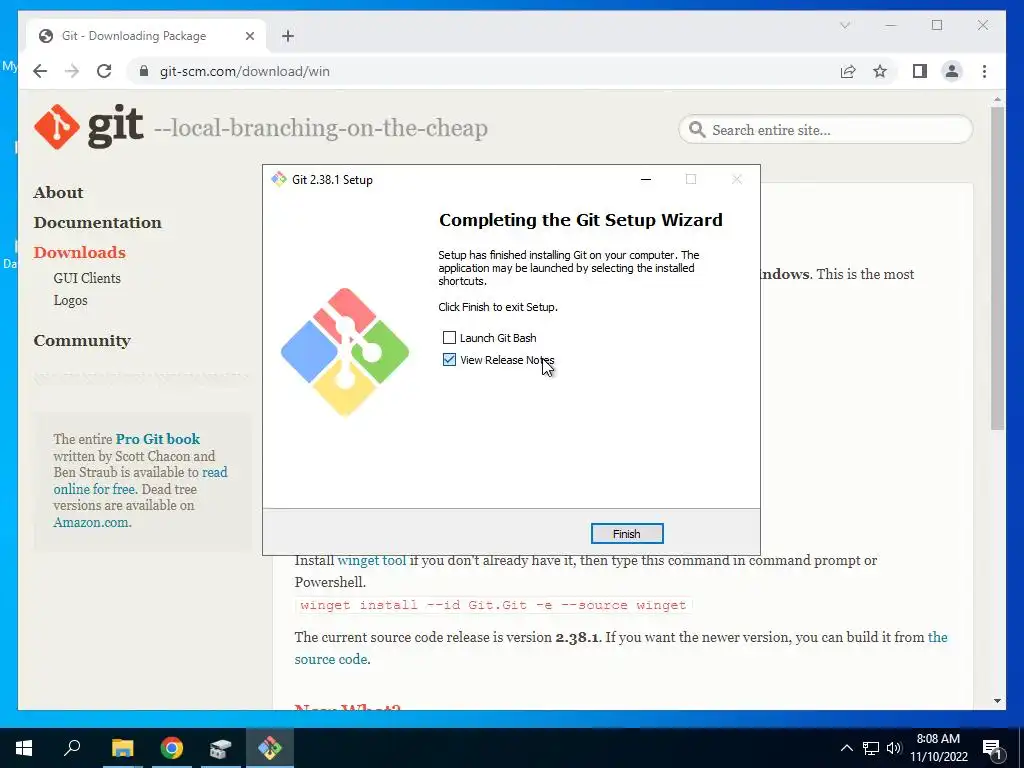Screen dimensions: 1024x768
Task: Follow the winget tool link
Action: point(372,560)
